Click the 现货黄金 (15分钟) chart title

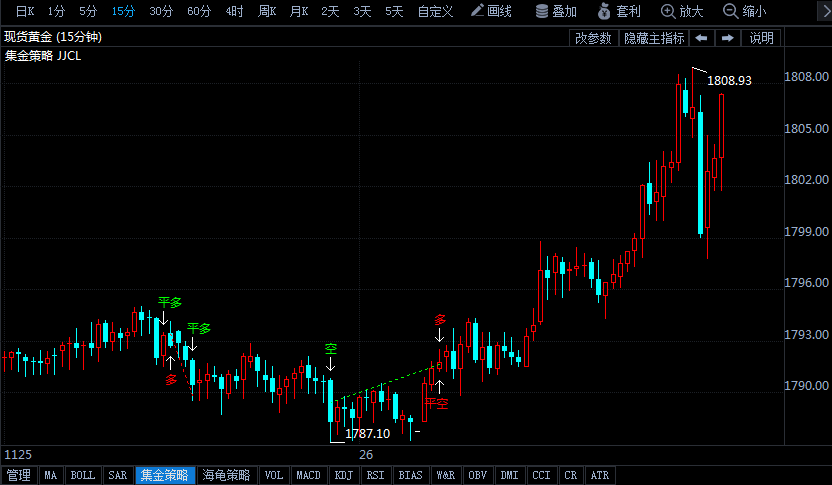(53, 37)
